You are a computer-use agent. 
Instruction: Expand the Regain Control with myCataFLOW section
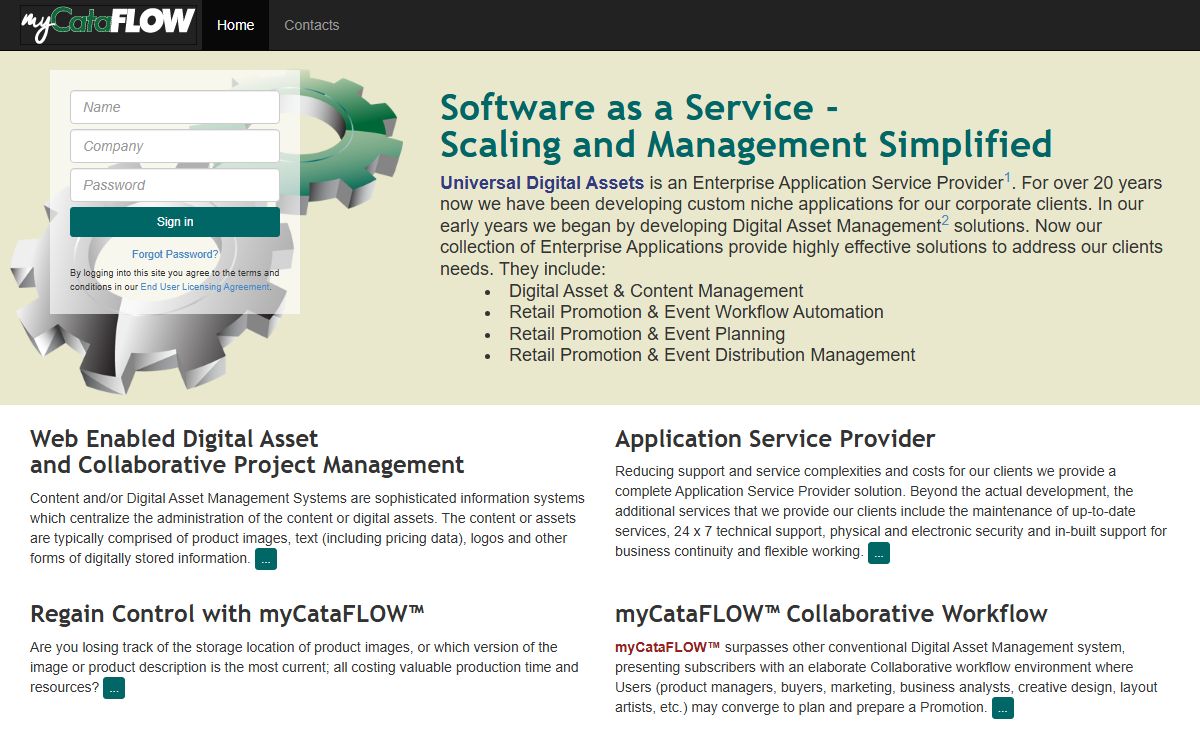114,689
